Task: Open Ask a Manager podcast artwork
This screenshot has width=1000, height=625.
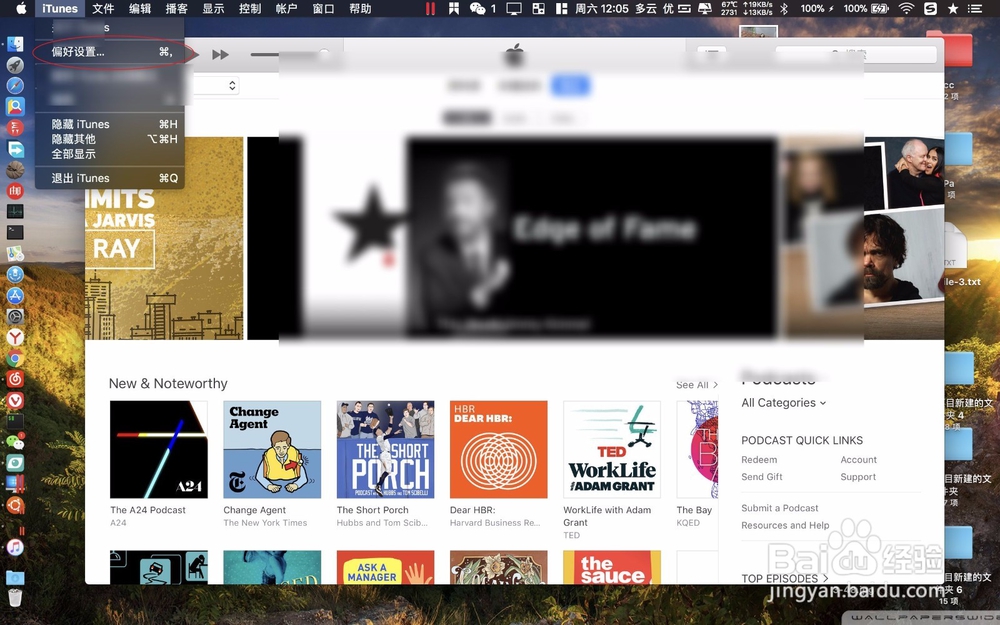Action: coord(385,567)
